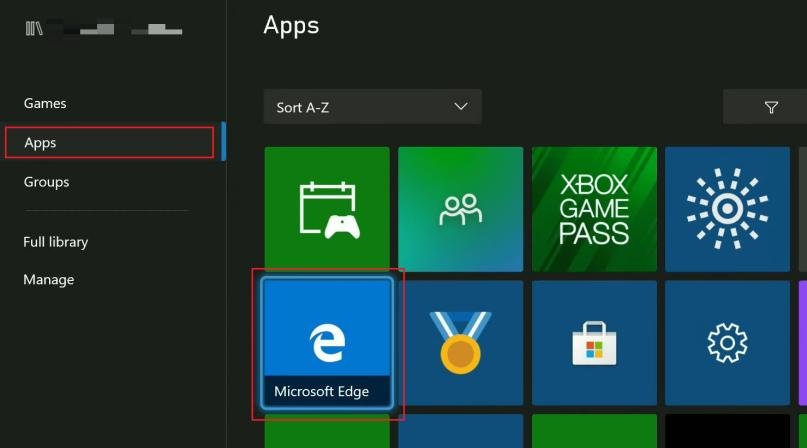The height and width of the screenshot is (448, 807).
Task: Click the filter funnel button
Action: 770,107
